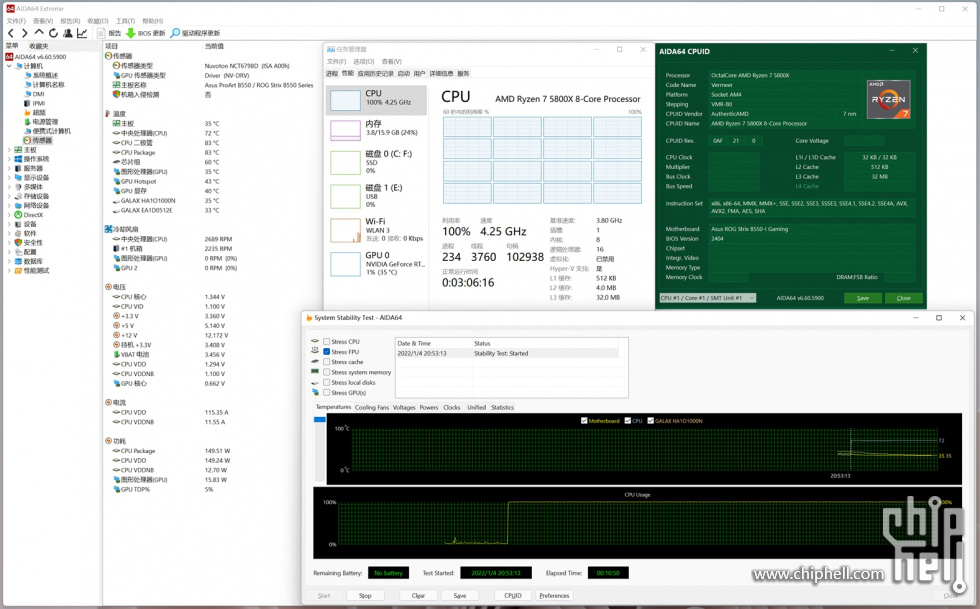Expand the 多媒体 tree node
This screenshot has height=609, width=980.
(x=9, y=187)
